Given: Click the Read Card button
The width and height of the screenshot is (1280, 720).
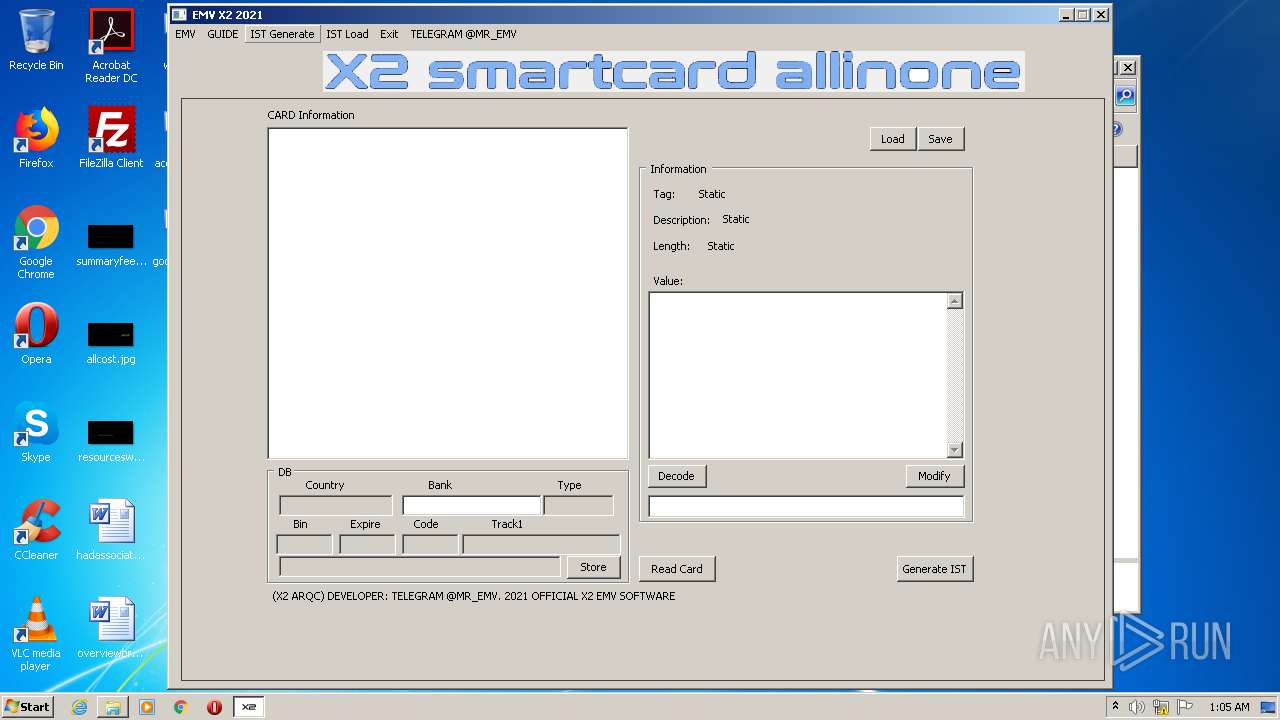Looking at the screenshot, I should (677, 569).
